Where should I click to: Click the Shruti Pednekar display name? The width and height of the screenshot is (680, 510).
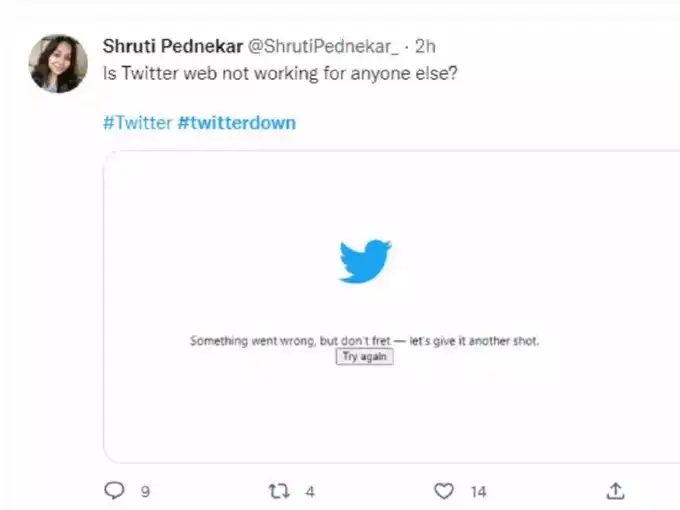[x=172, y=46]
